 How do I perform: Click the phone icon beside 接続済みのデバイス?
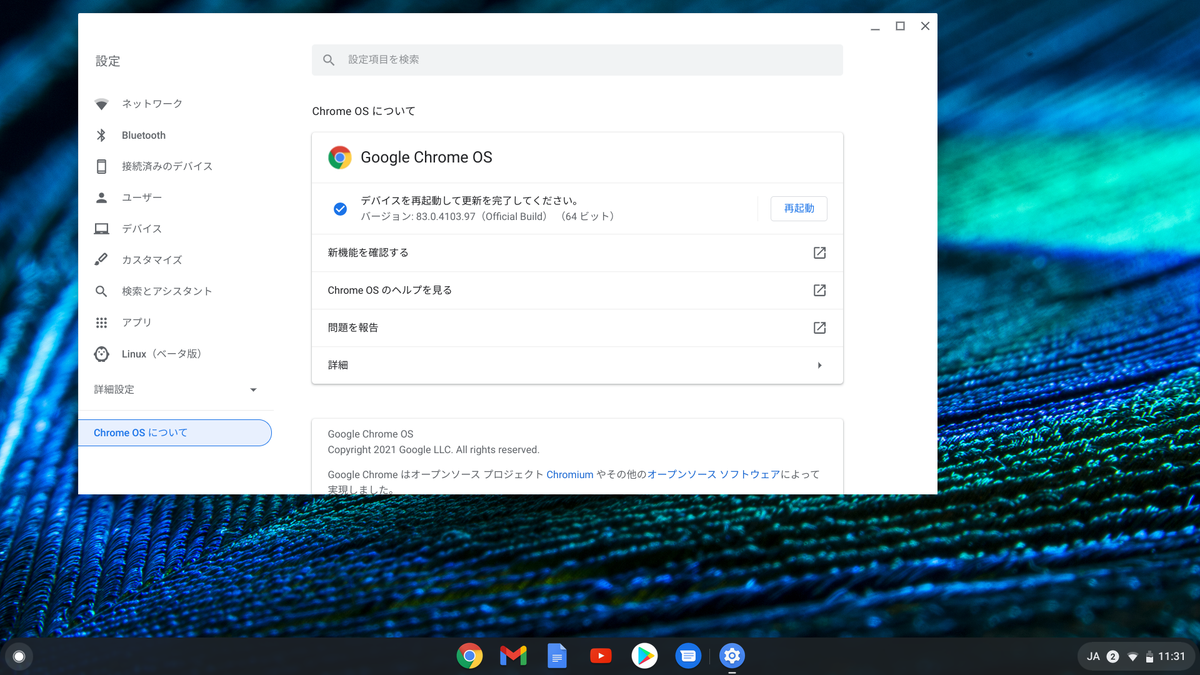tap(101, 166)
